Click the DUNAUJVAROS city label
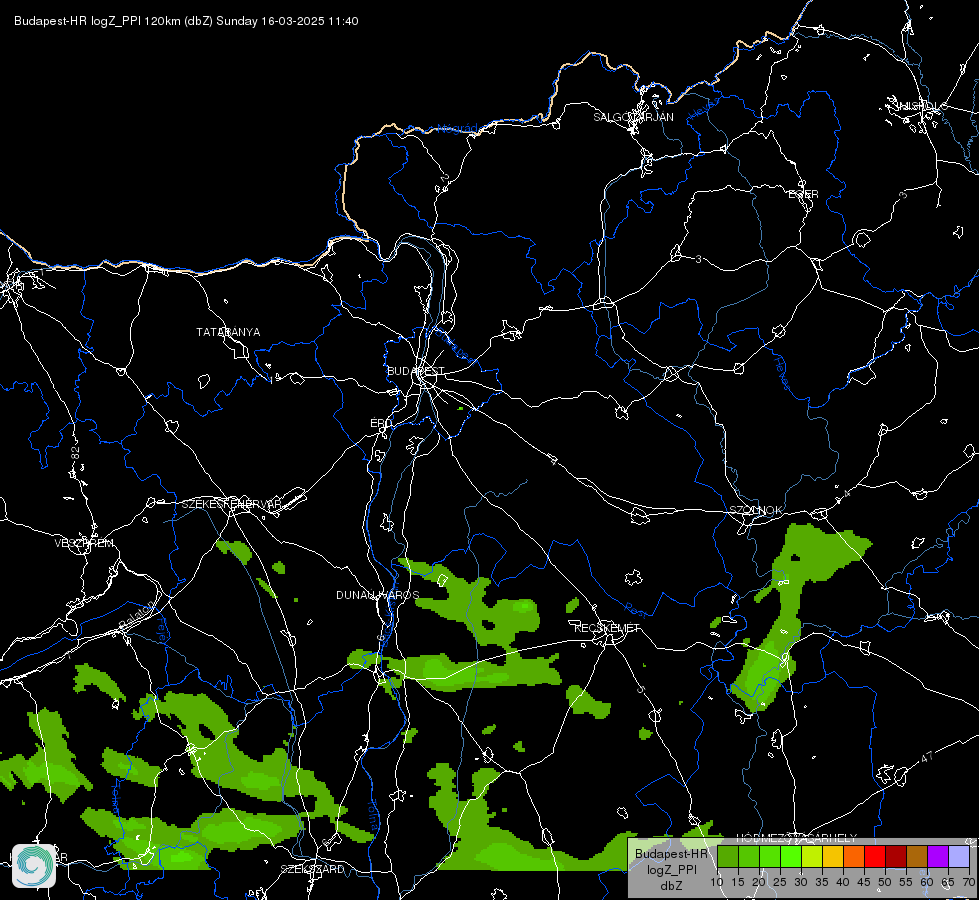 coord(378,595)
